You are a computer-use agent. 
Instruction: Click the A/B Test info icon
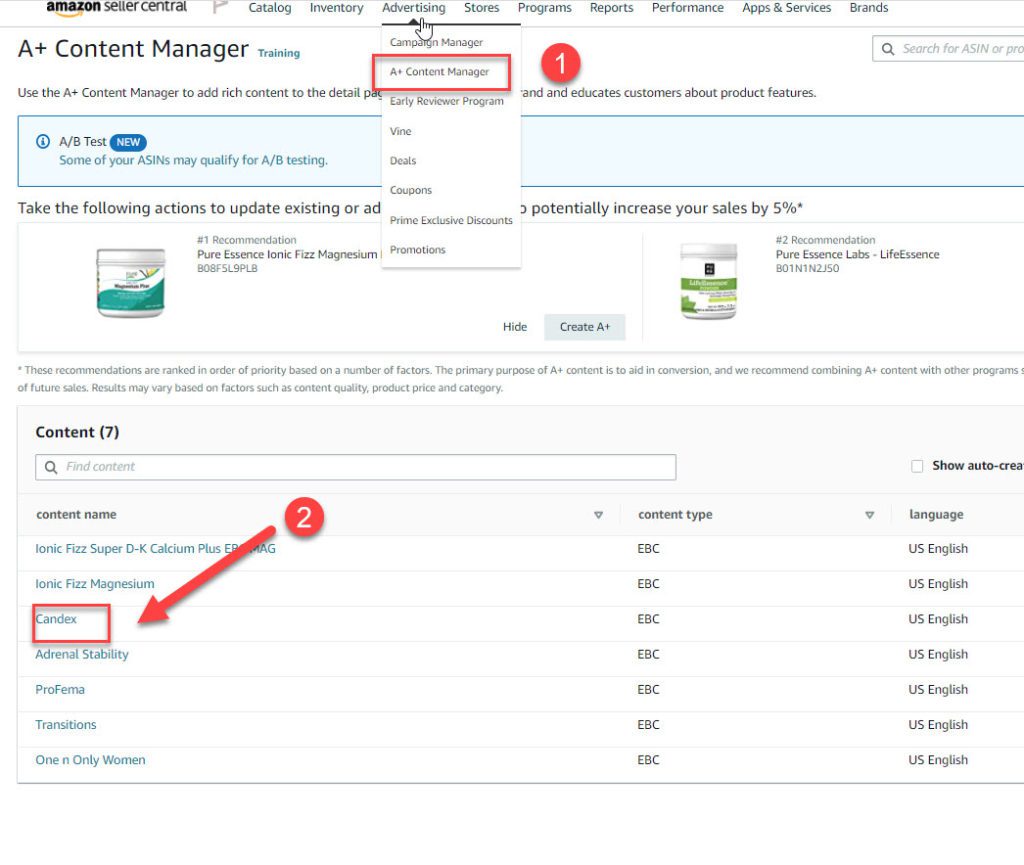(x=43, y=142)
